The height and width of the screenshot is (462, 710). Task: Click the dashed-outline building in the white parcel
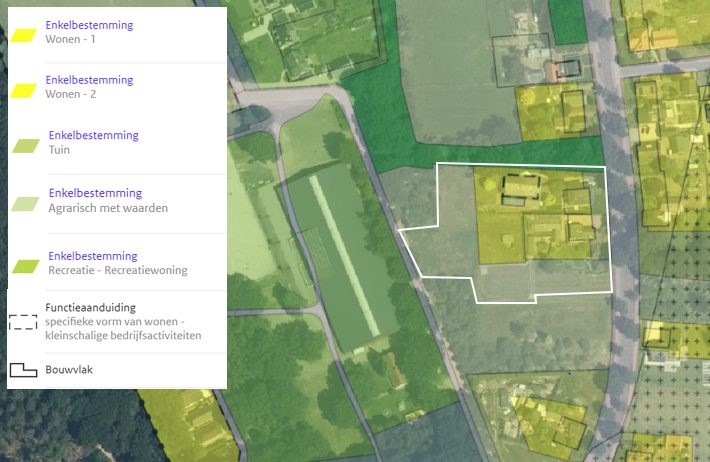pyautogui.click(x=522, y=186)
